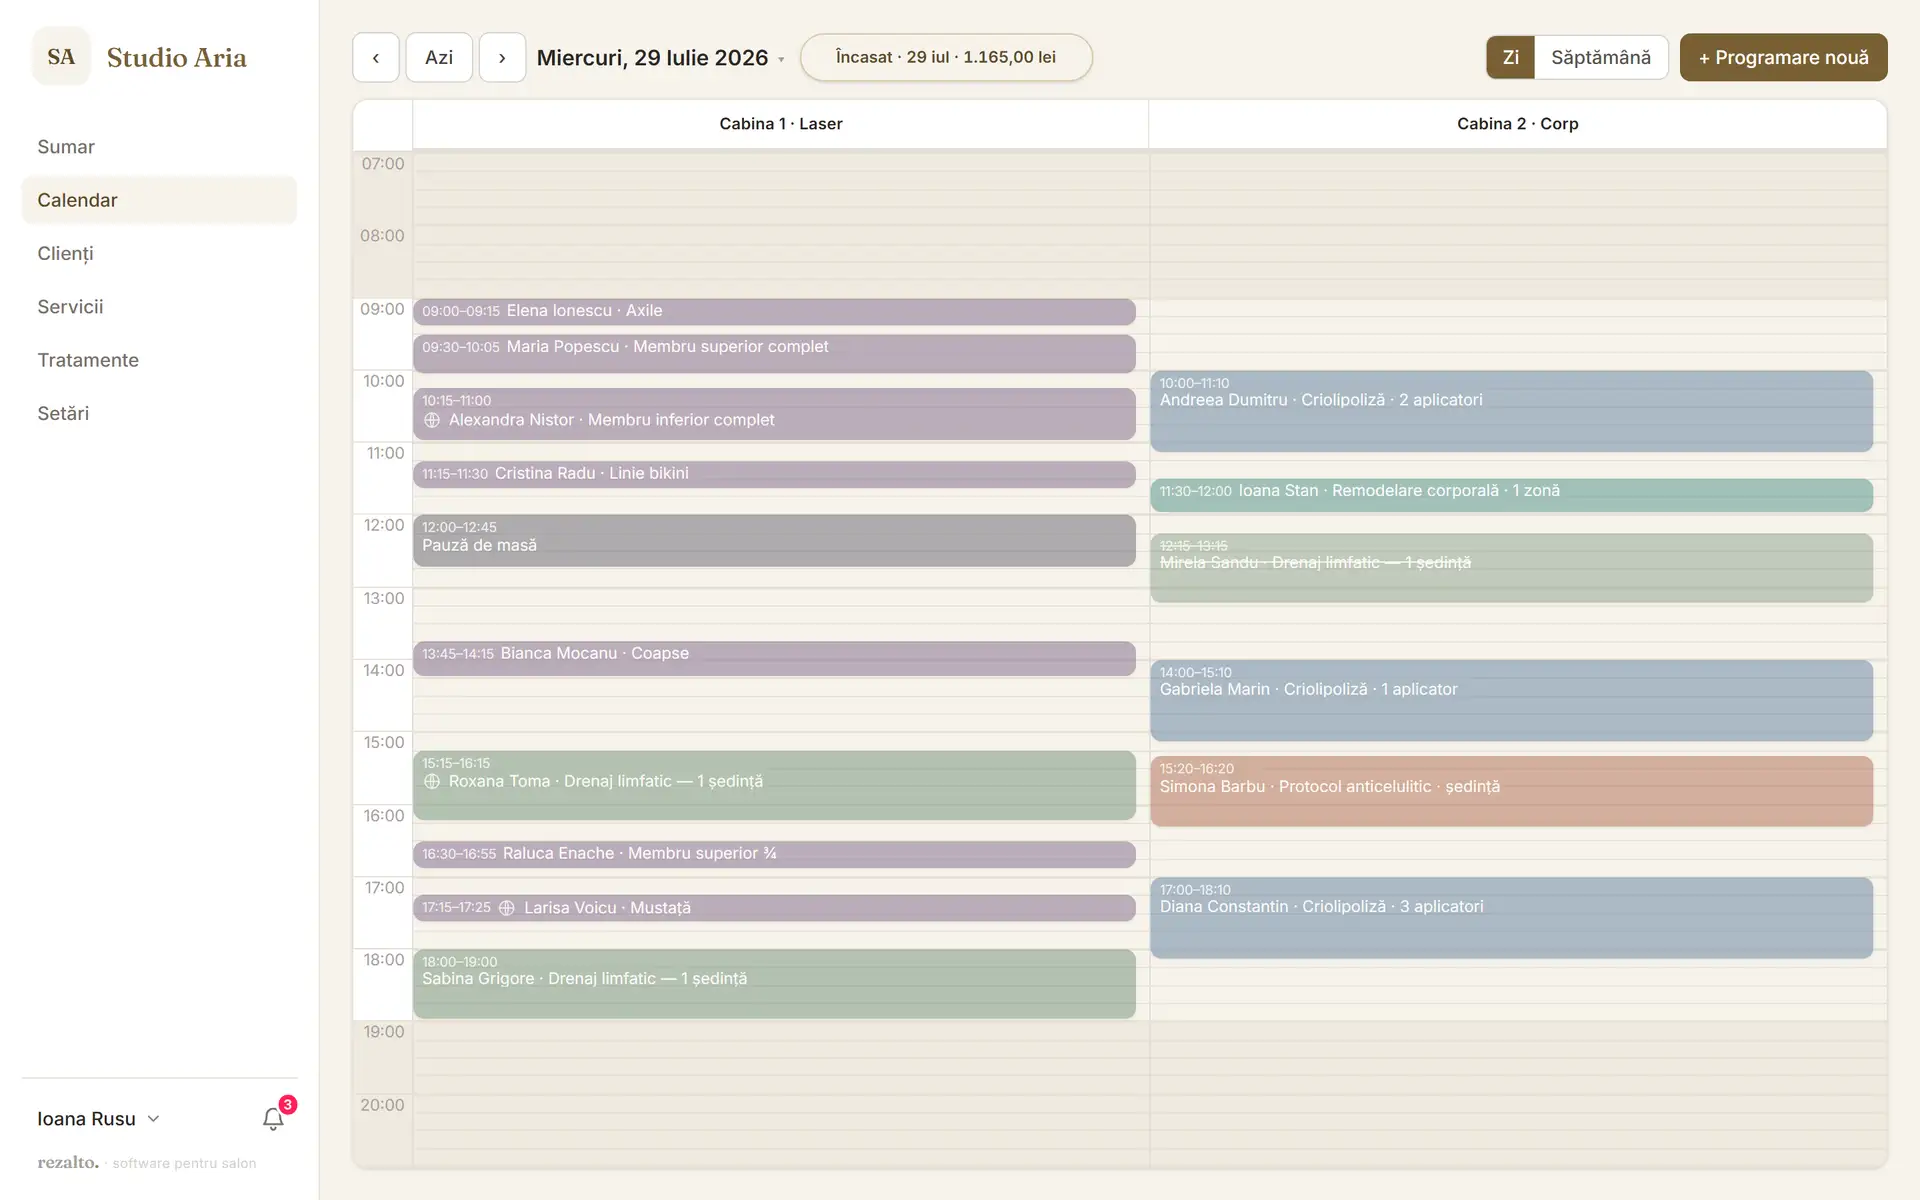1920x1200 pixels.
Task: Open the notifications bell
Action: tap(273, 1119)
